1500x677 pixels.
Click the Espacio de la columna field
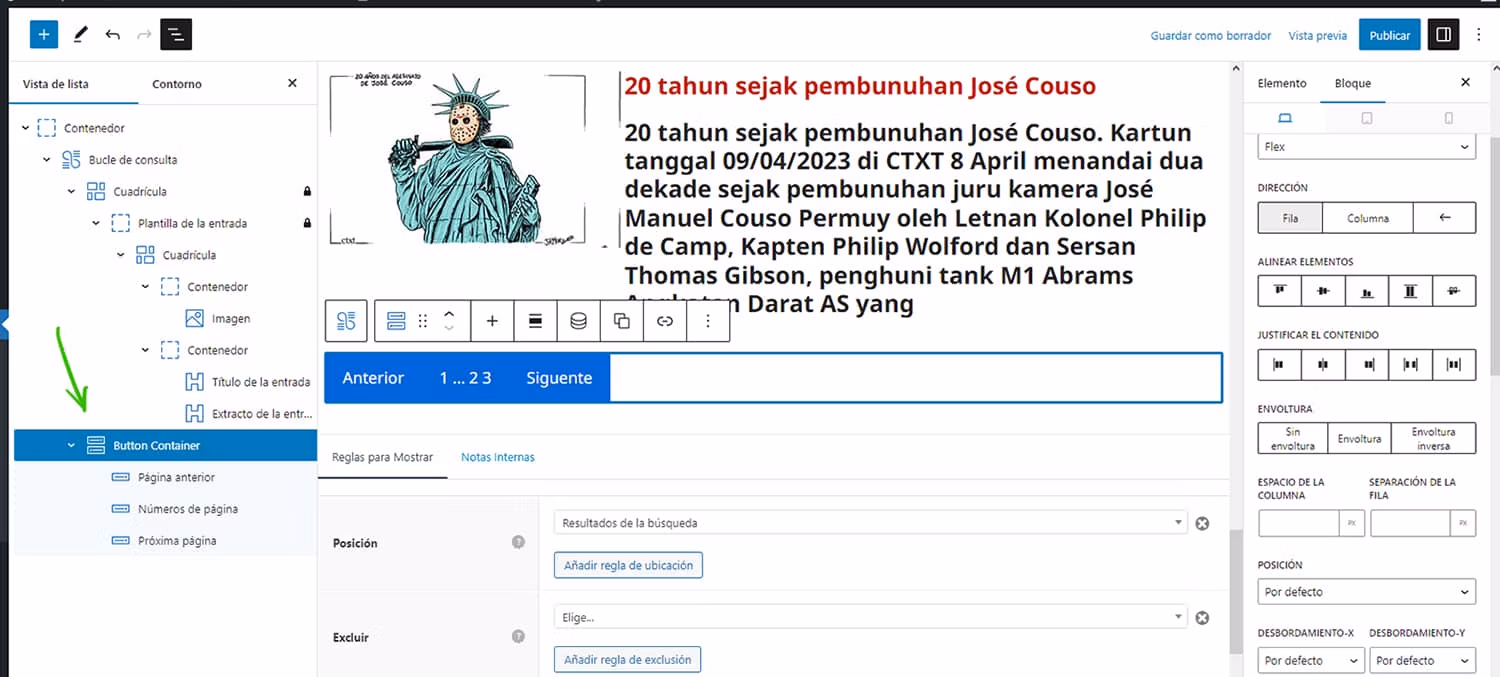click(1299, 523)
